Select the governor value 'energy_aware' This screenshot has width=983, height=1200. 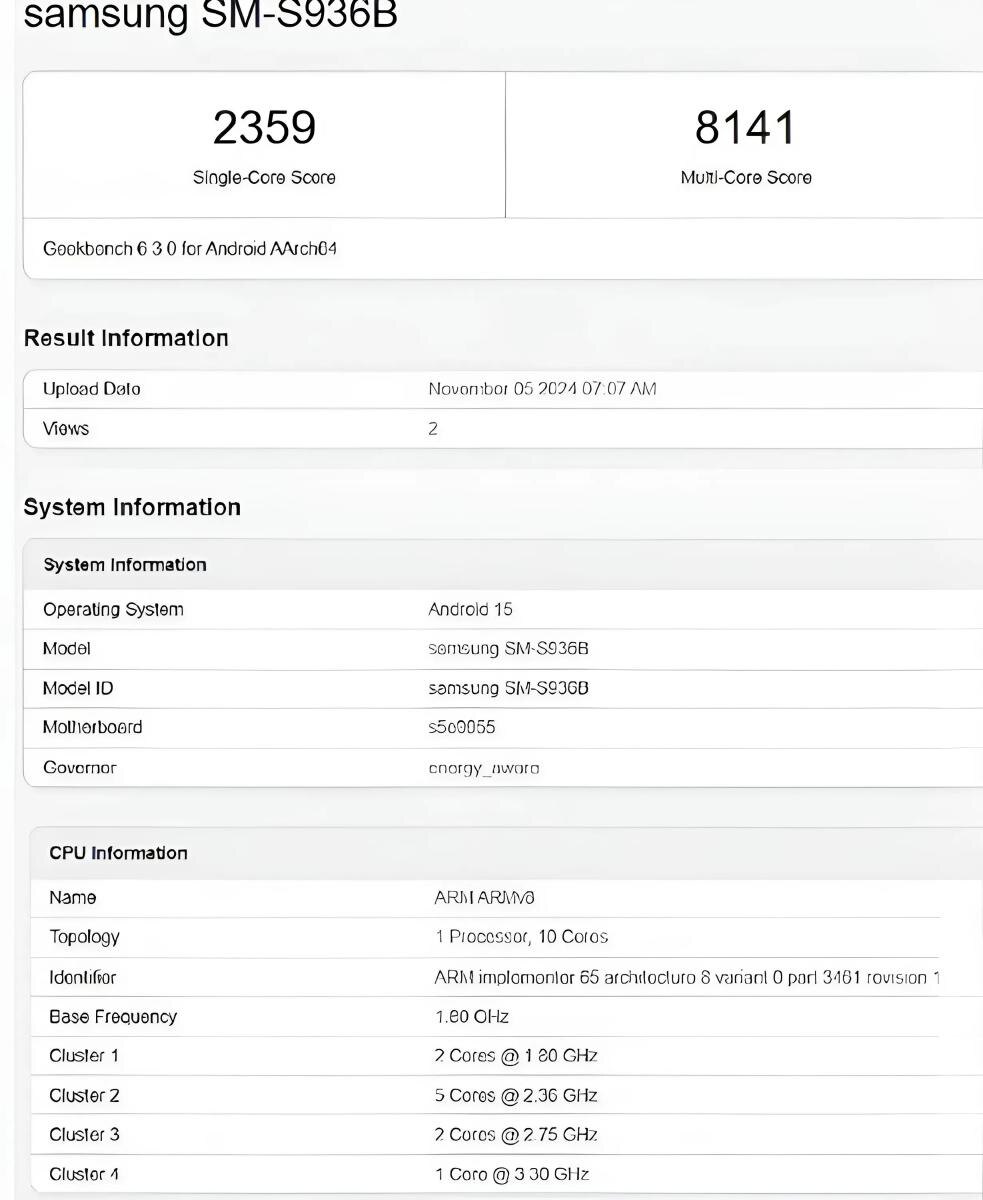click(484, 769)
